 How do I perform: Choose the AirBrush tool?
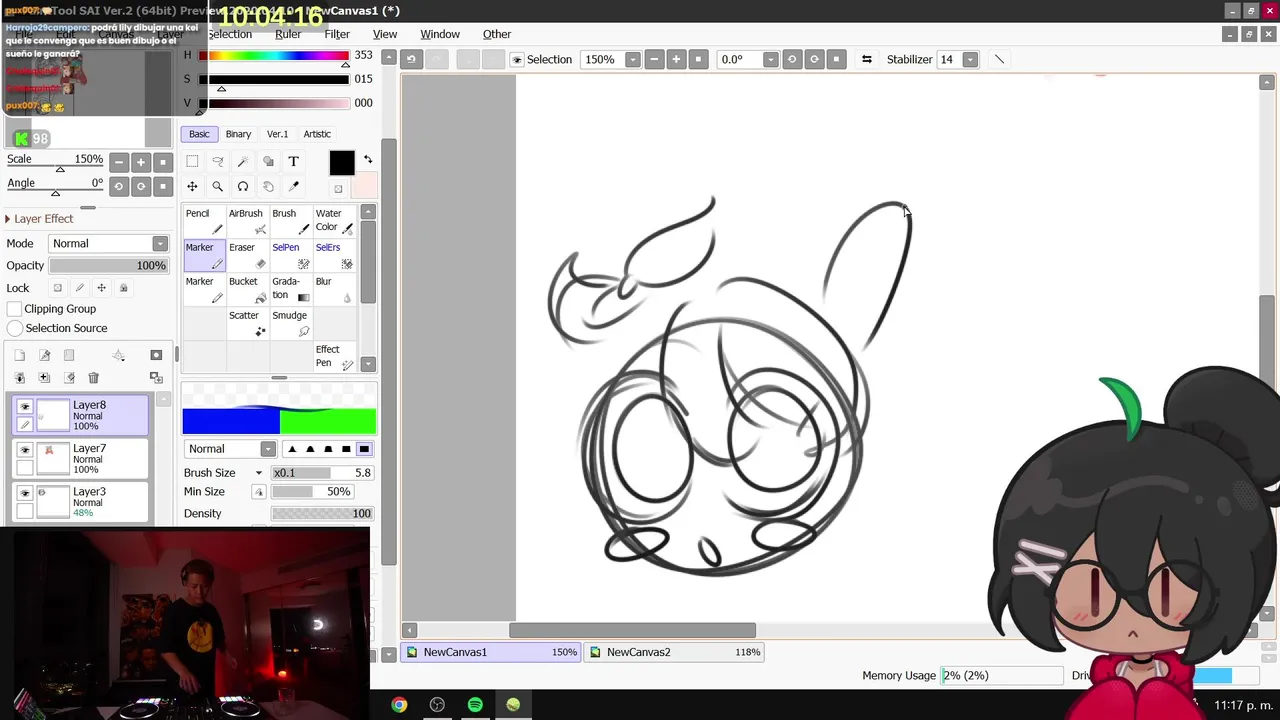(247, 221)
